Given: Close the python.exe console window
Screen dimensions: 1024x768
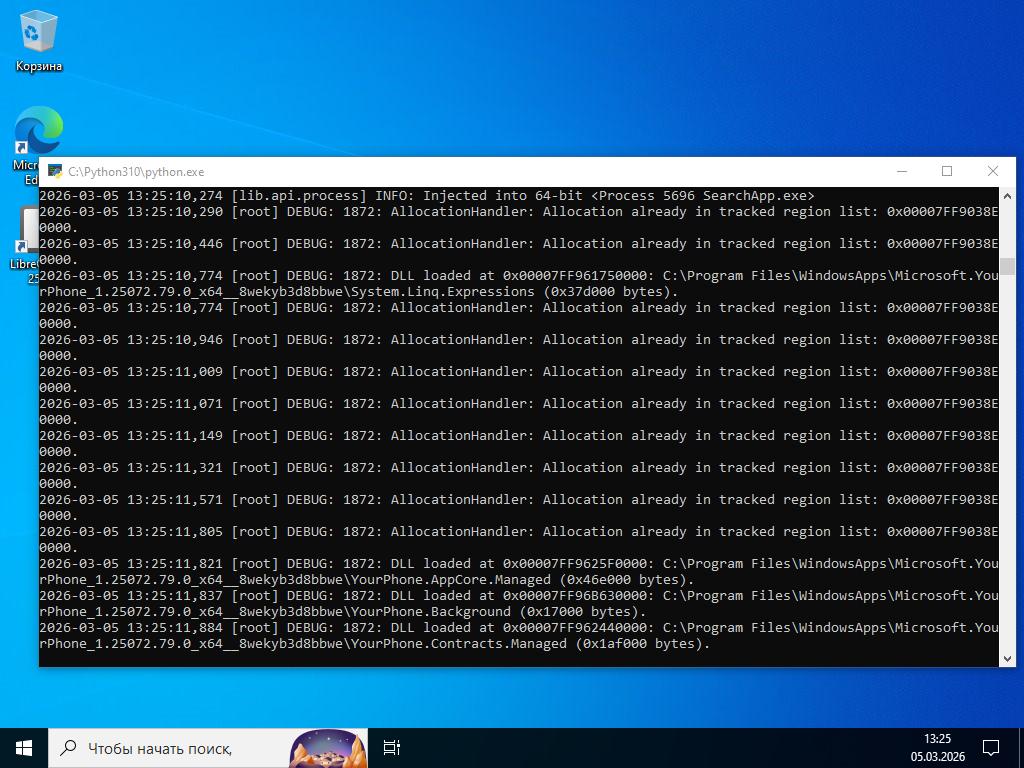Looking at the screenshot, I should (992, 171).
